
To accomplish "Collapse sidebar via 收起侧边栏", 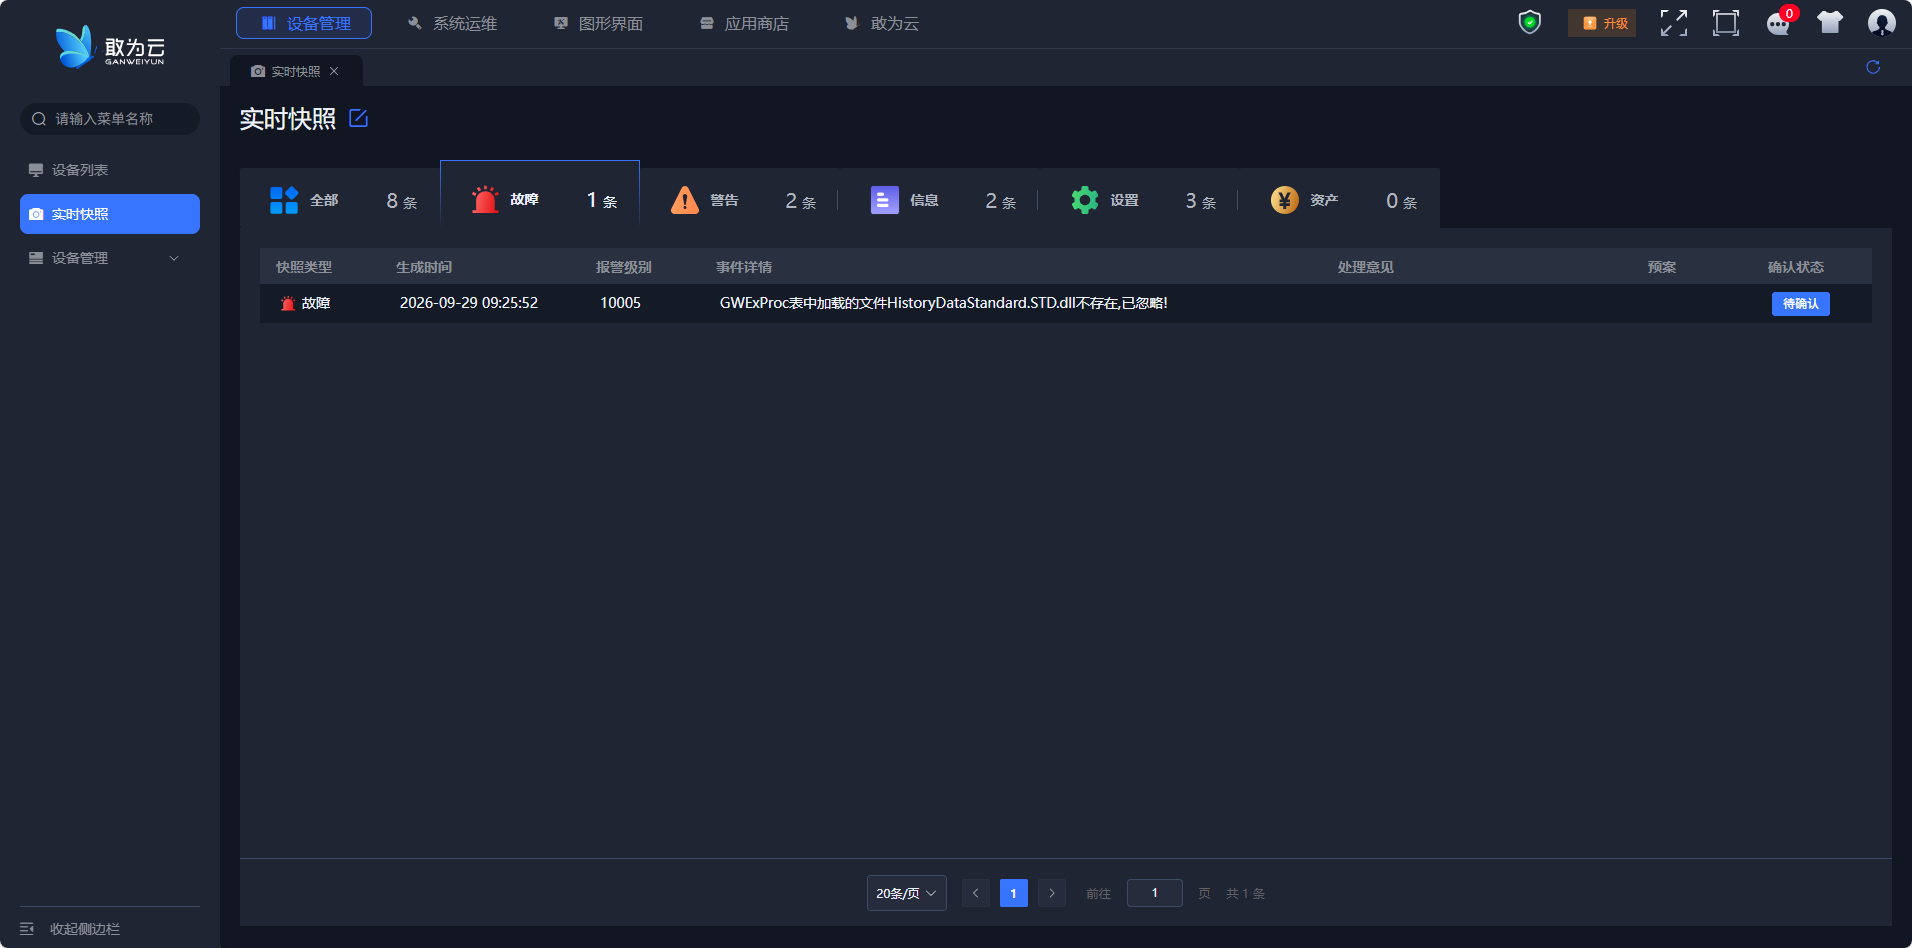I will (x=70, y=929).
